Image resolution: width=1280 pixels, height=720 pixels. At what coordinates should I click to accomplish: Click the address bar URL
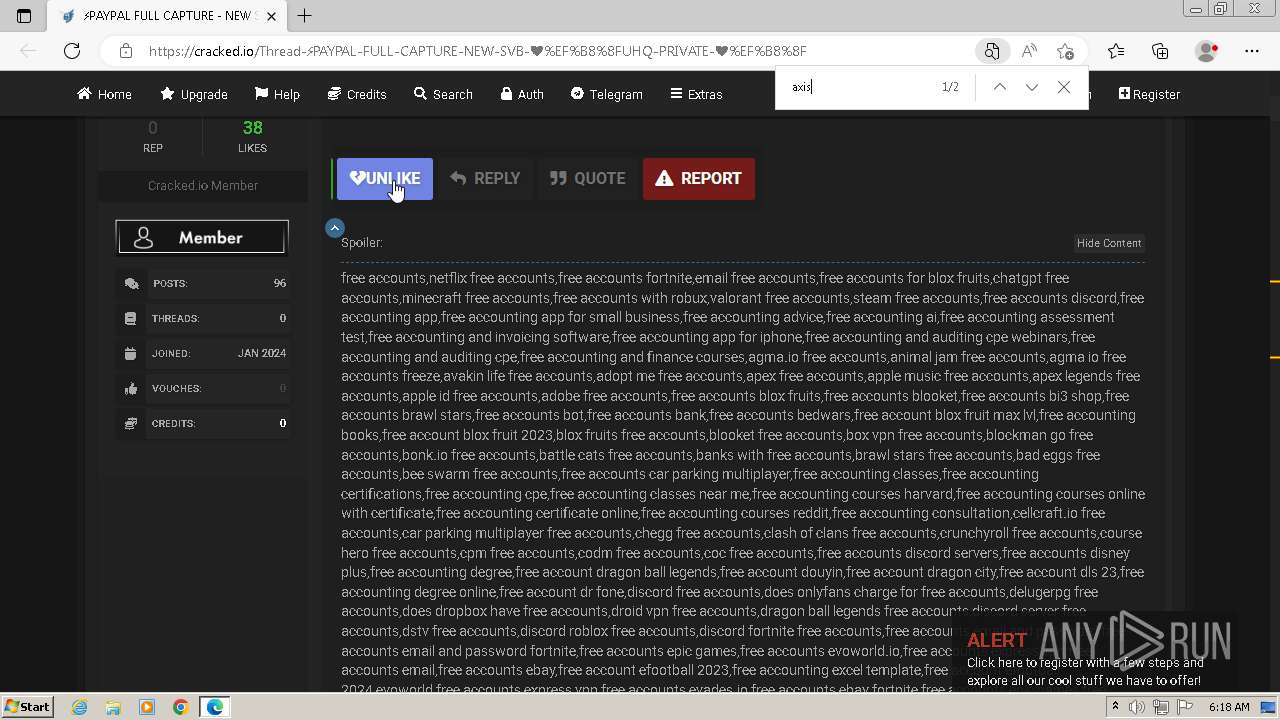pos(477,51)
